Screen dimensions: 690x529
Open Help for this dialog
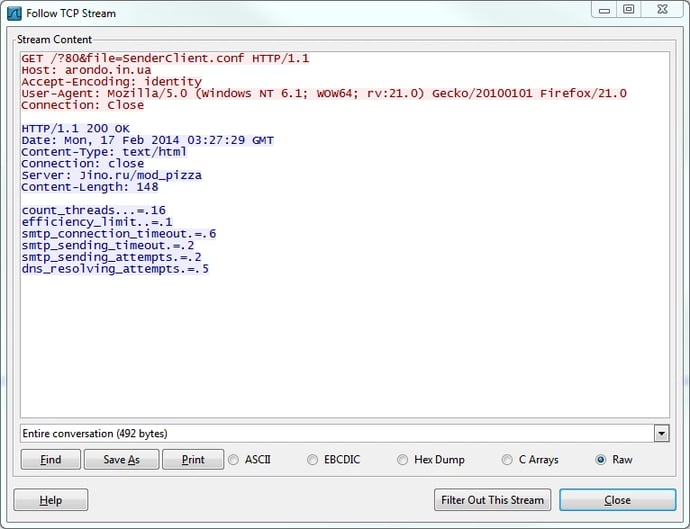50,500
